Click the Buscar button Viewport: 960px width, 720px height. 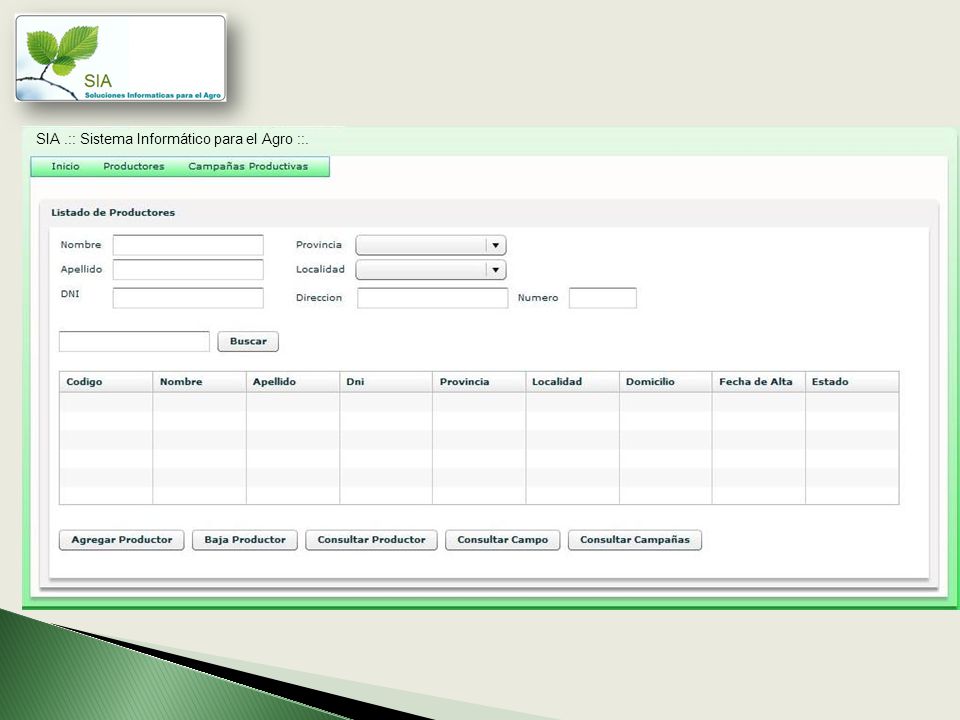pos(248,342)
